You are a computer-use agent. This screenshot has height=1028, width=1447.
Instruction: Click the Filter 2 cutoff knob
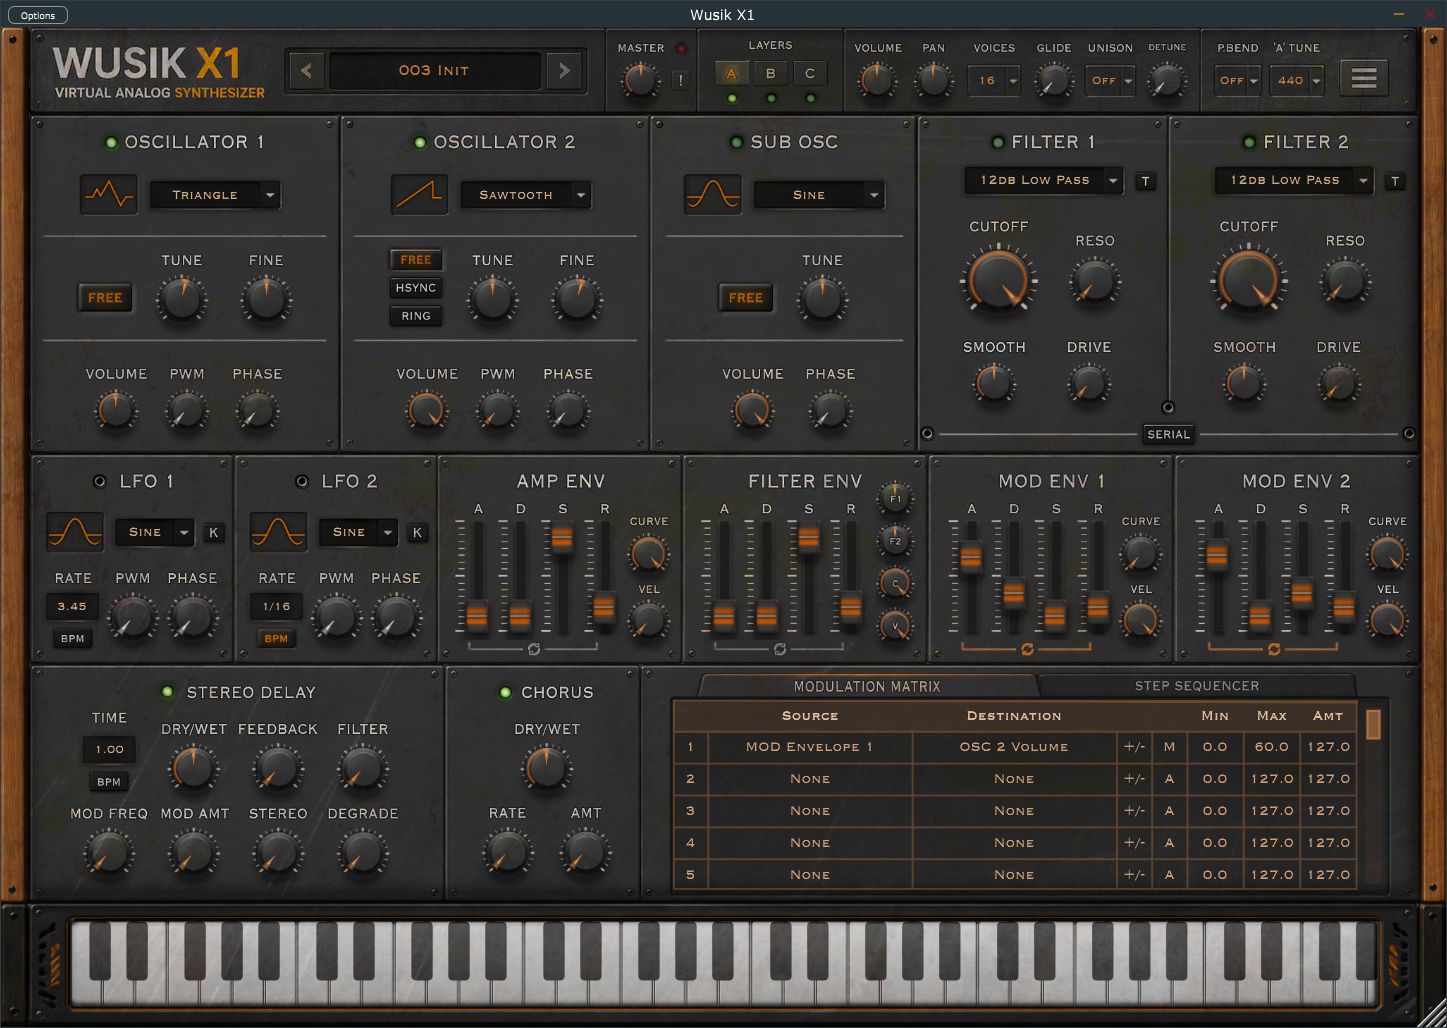(1248, 279)
